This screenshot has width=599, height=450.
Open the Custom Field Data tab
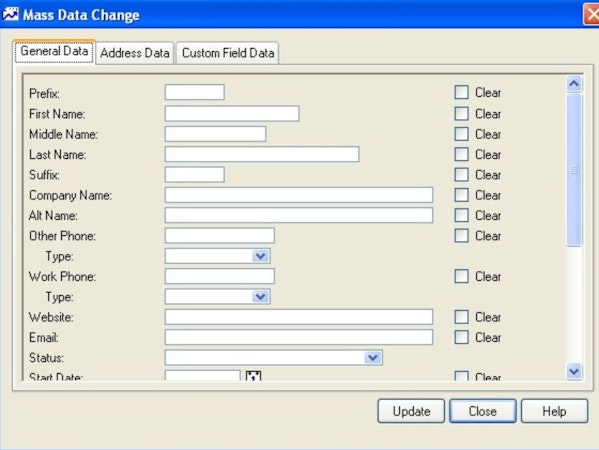point(228,53)
